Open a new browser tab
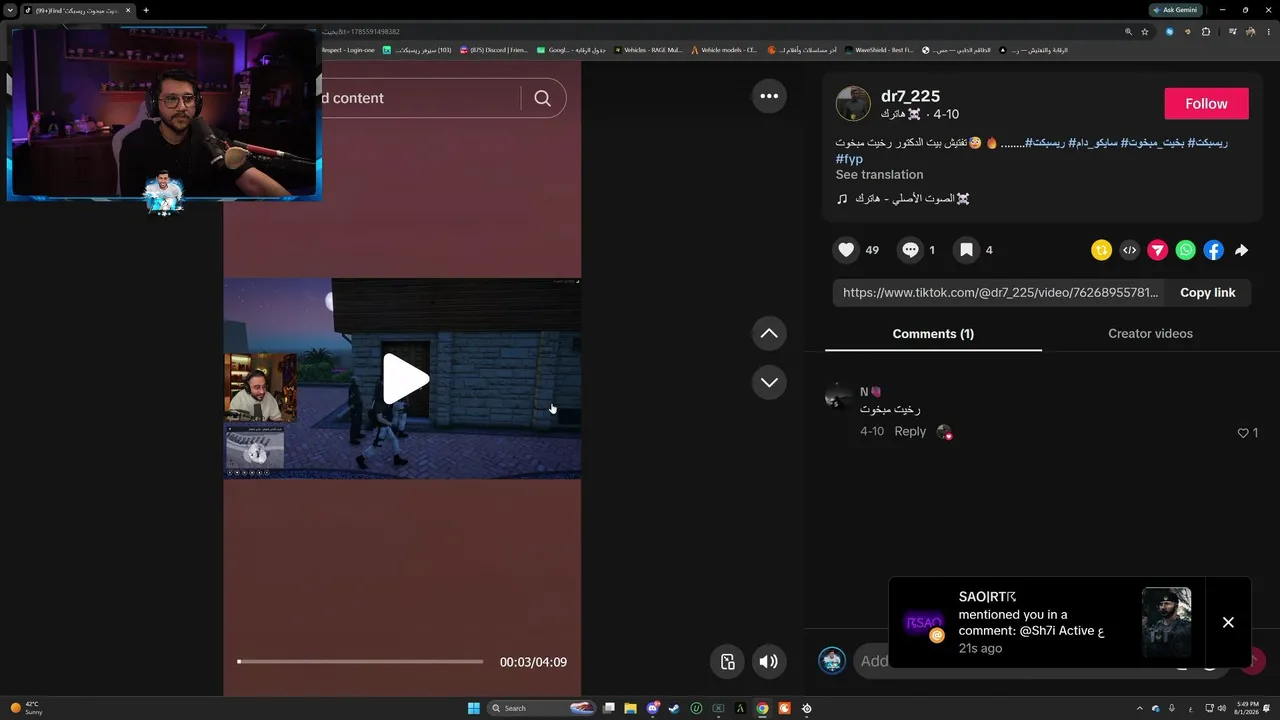 tap(146, 10)
